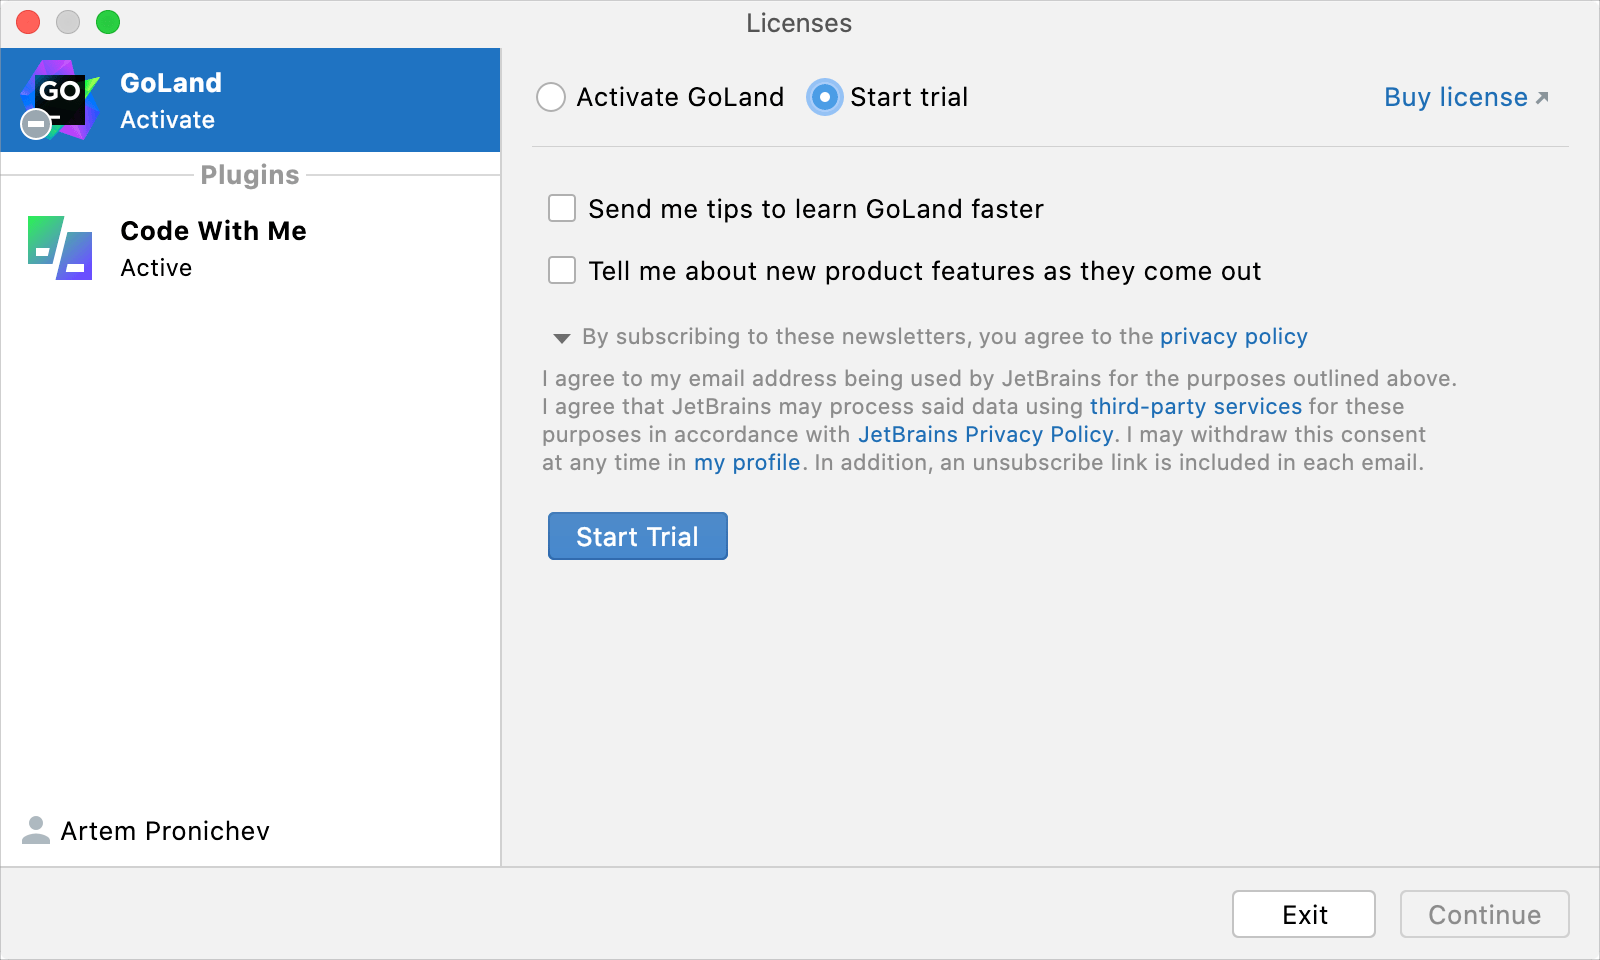
Task: Select the Activate GoLand radio button
Action: 550,97
